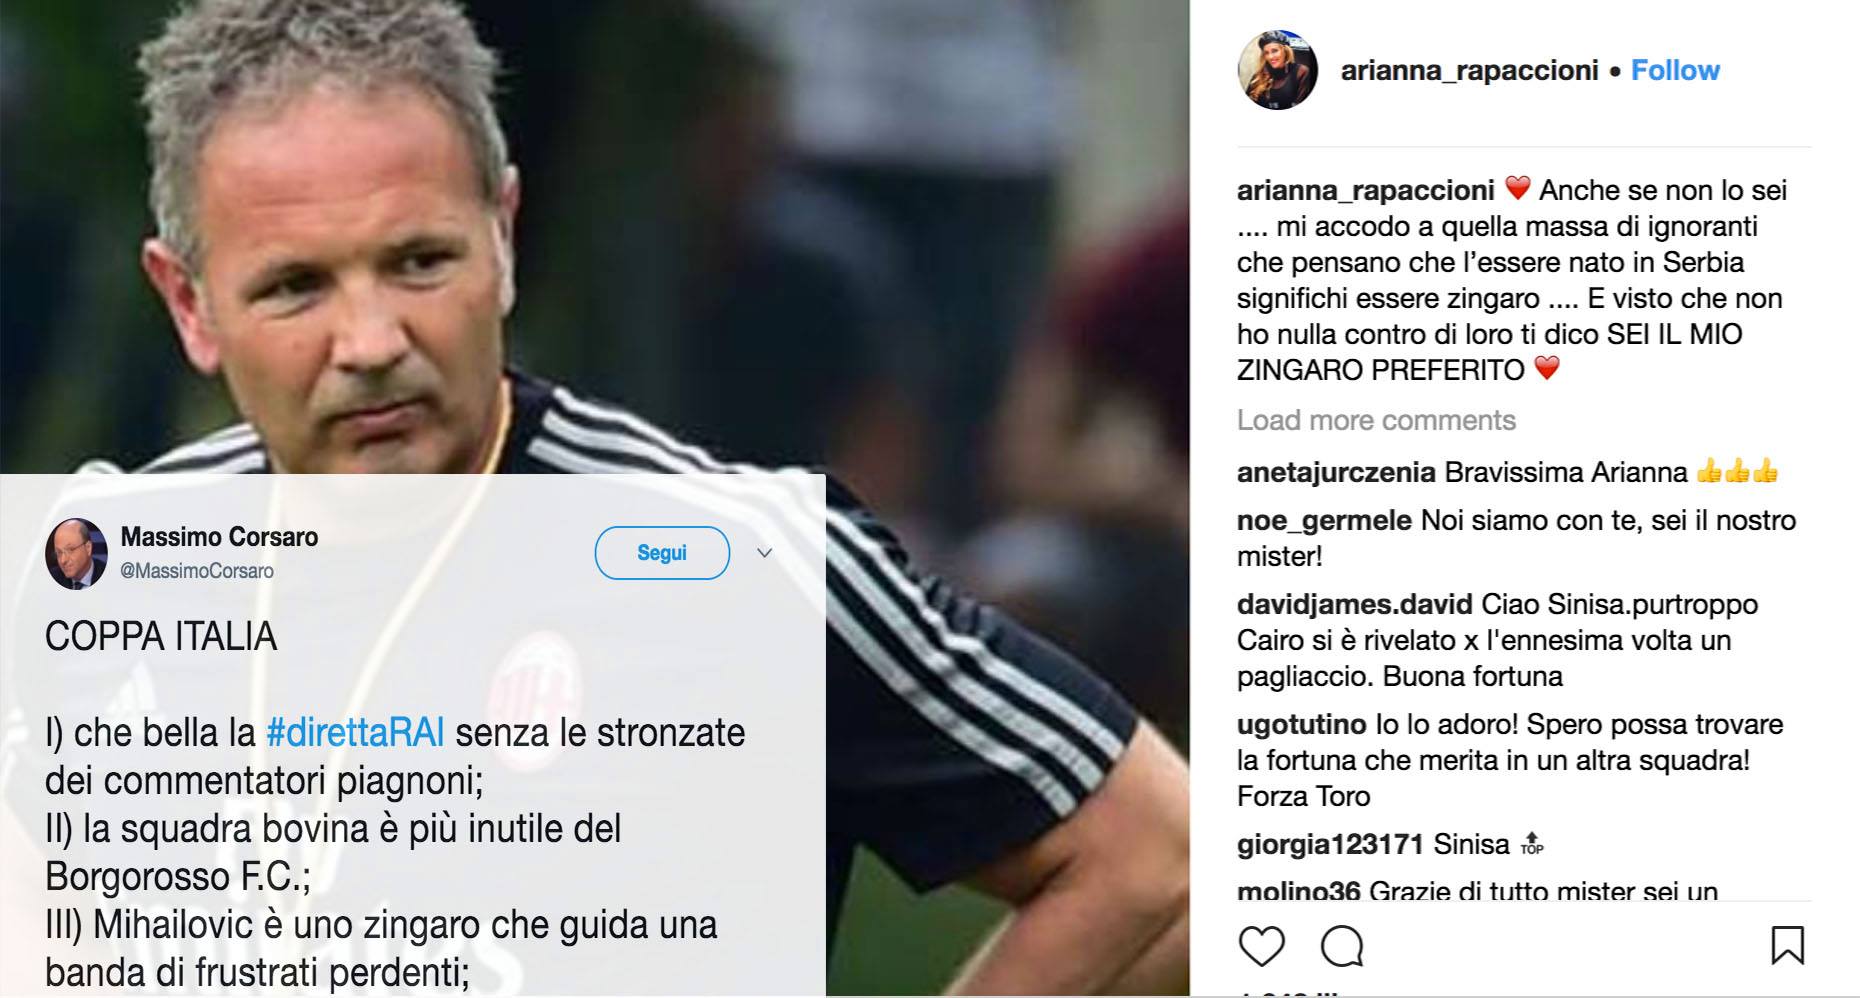View ugotutino's profile

(x=1301, y=724)
